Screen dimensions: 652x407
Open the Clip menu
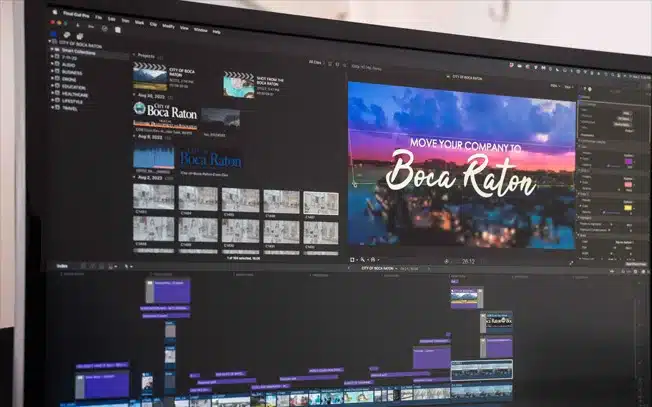[153, 24]
